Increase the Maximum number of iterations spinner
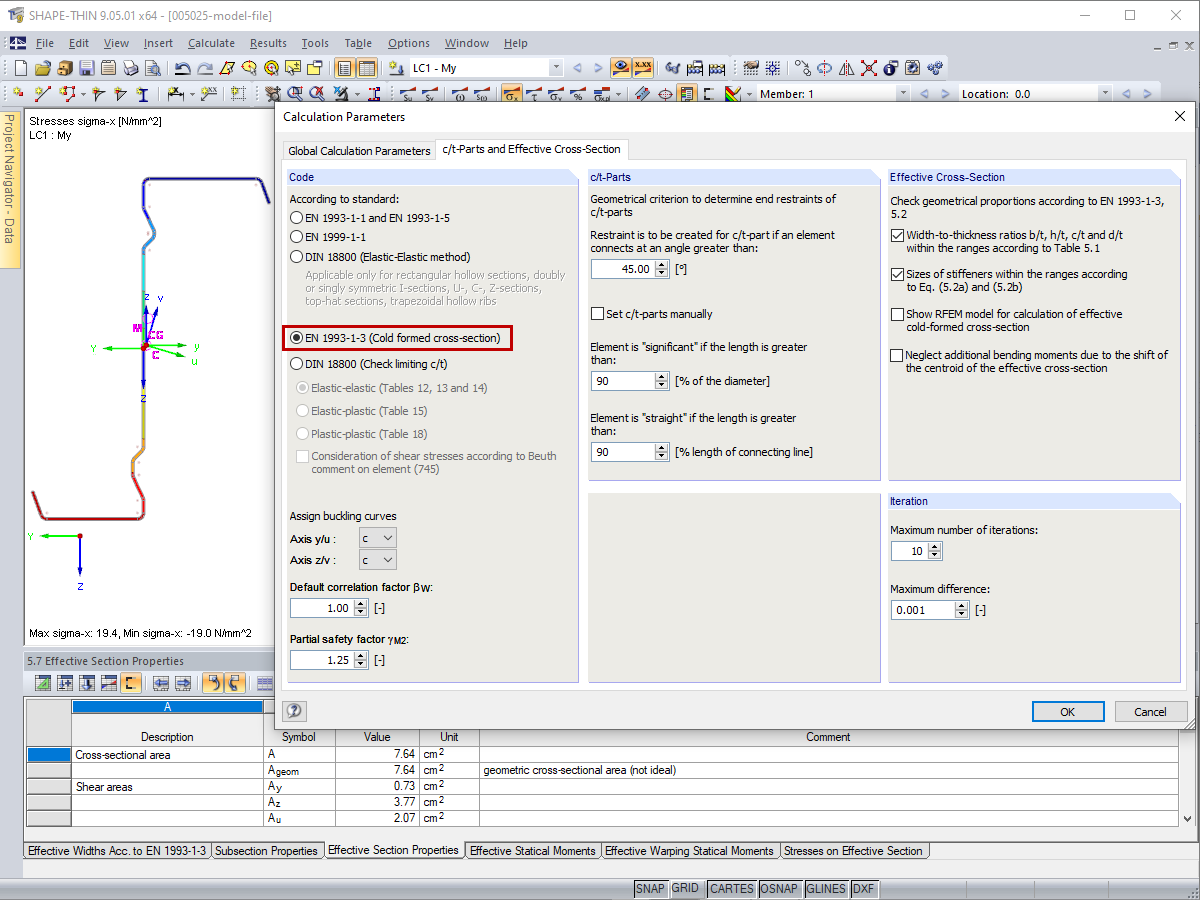1200x900 pixels. click(935, 548)
